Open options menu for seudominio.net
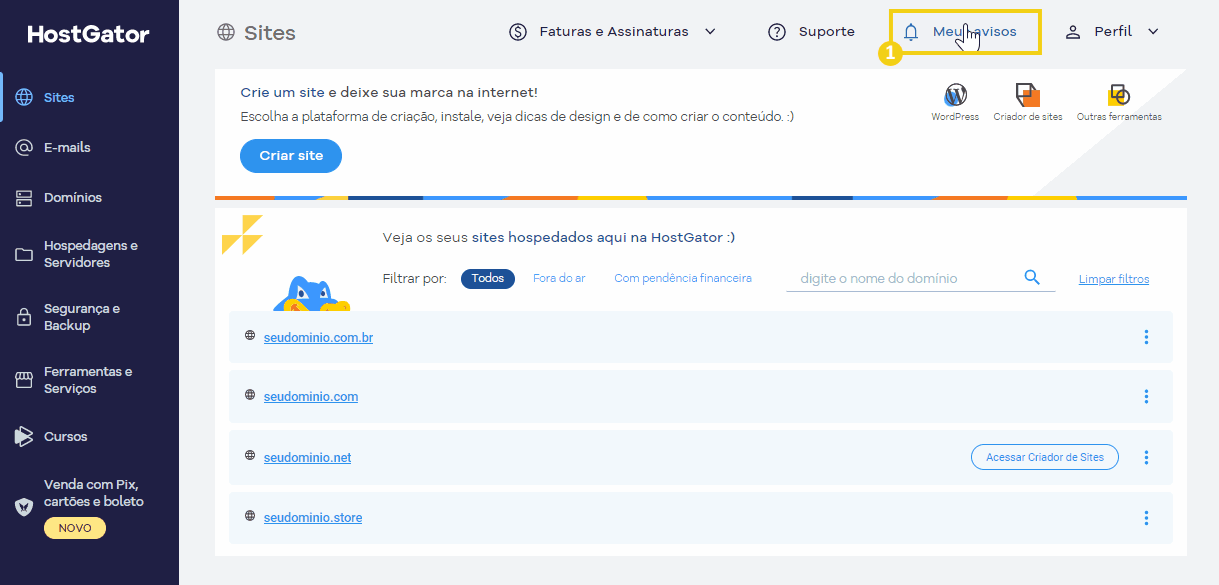The width and height of the screenshot is (1219, 585). (x=1146, y=457)
